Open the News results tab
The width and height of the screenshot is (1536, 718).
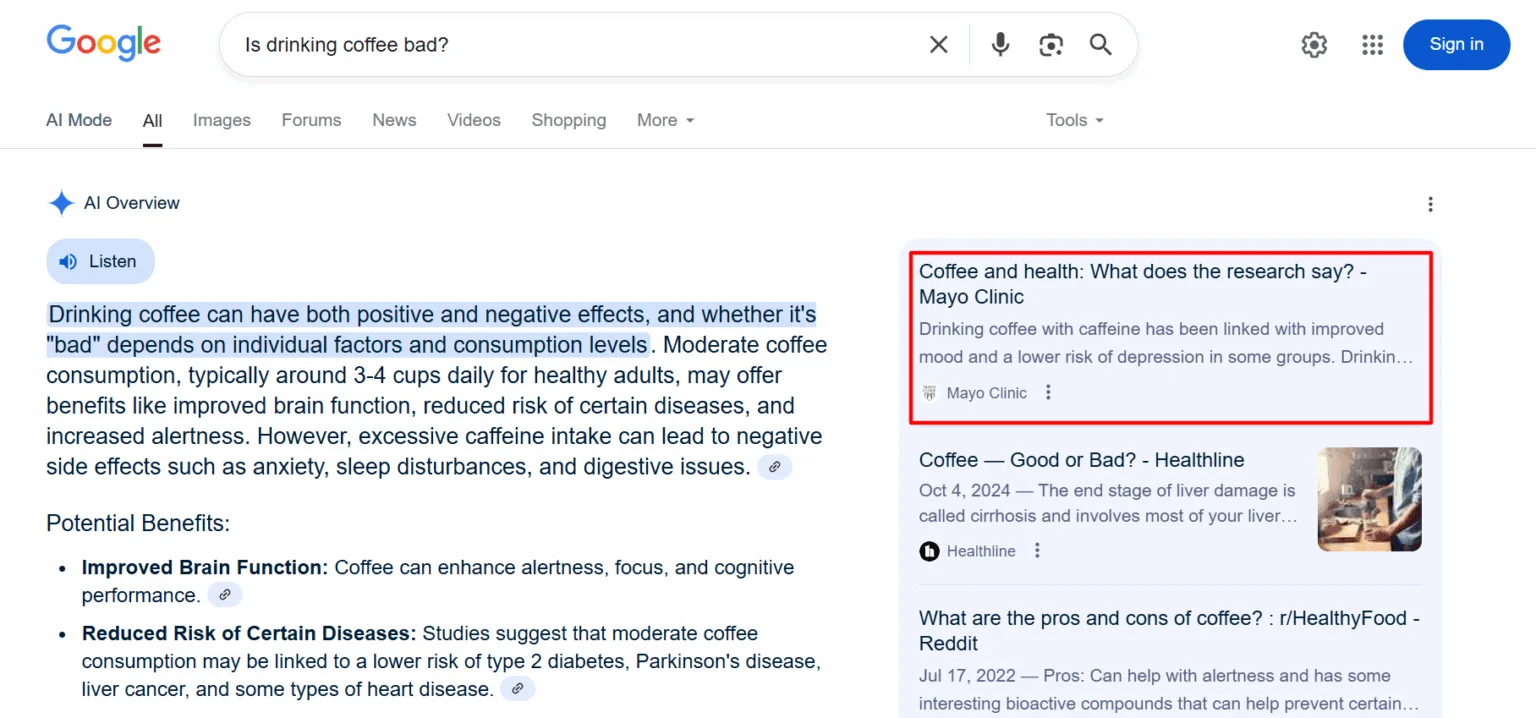click(394, 120)
